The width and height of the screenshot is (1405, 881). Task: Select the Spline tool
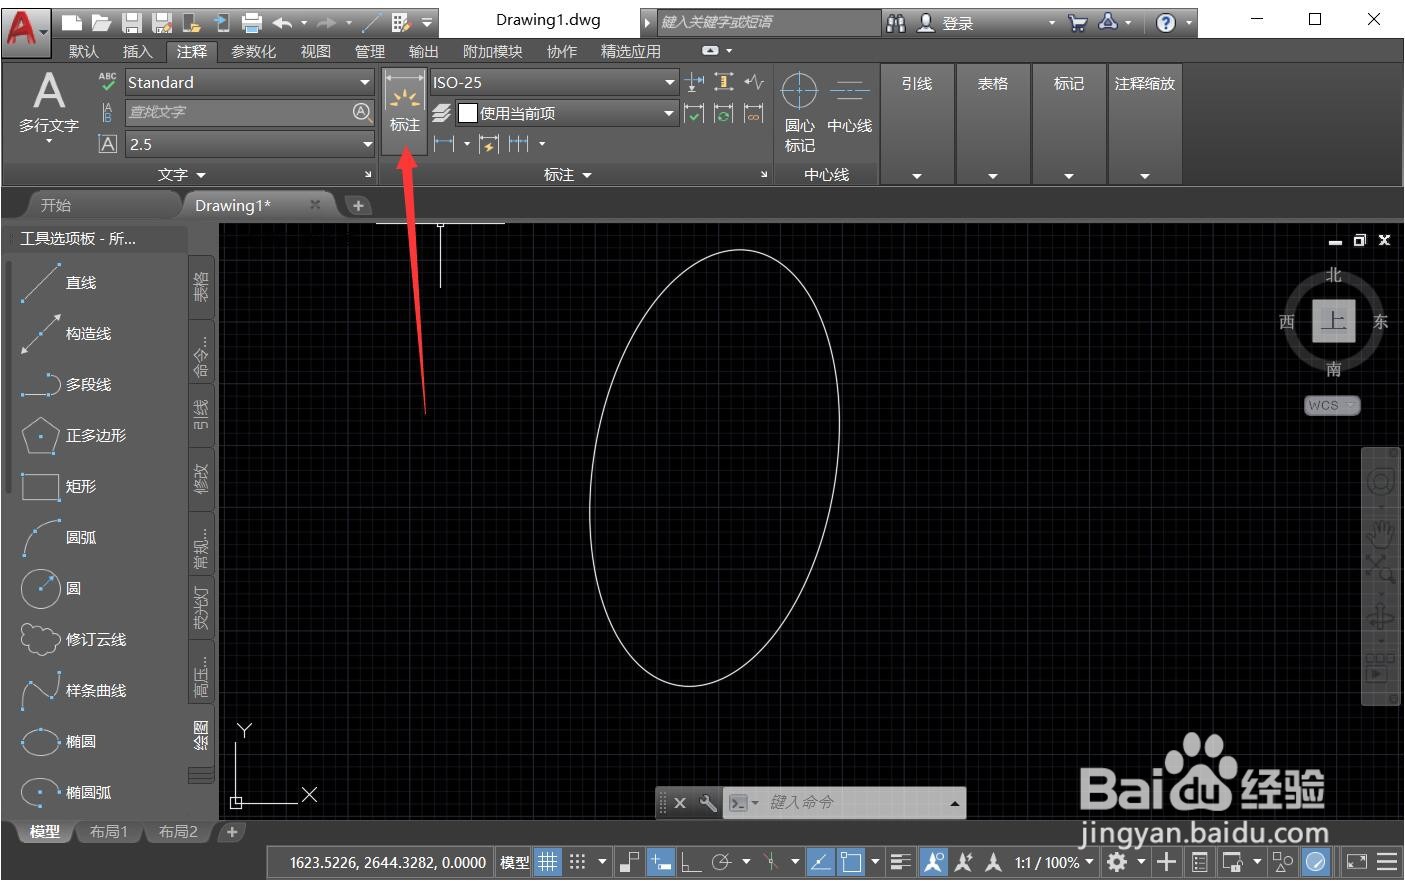(x=72, y=691)
